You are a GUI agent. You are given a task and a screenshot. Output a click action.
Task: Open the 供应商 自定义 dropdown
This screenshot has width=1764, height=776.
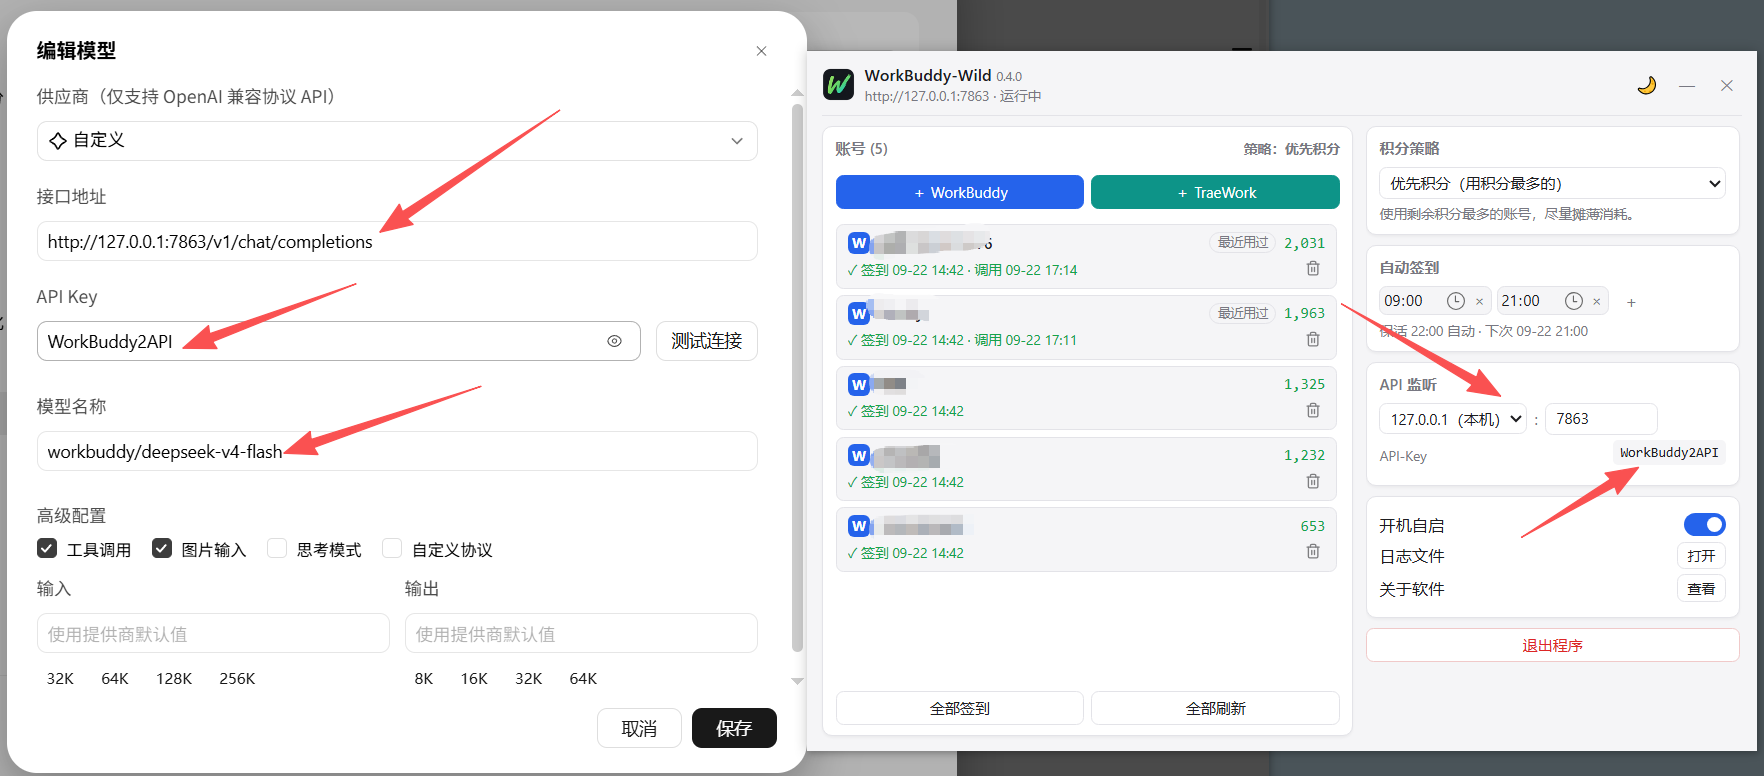coord(397,141)
